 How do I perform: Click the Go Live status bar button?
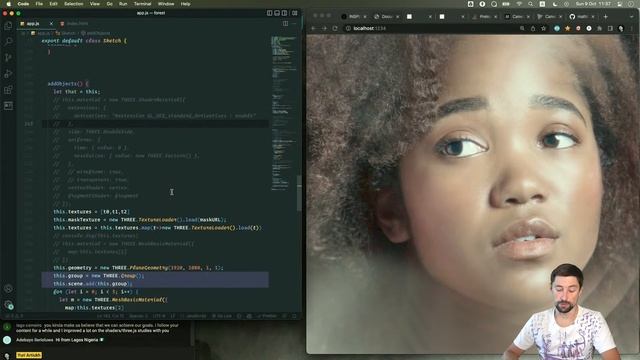(x=223, y=316)
